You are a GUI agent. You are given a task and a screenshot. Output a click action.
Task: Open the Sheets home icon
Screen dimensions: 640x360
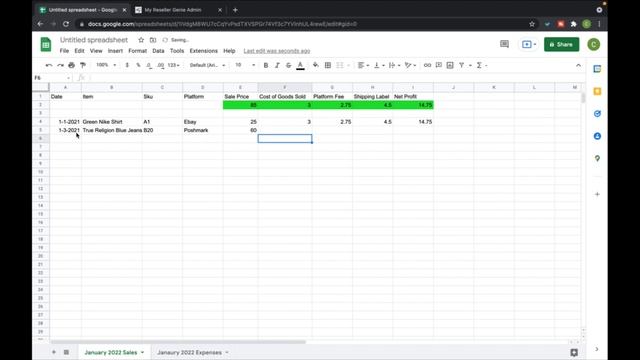(46, 44)
